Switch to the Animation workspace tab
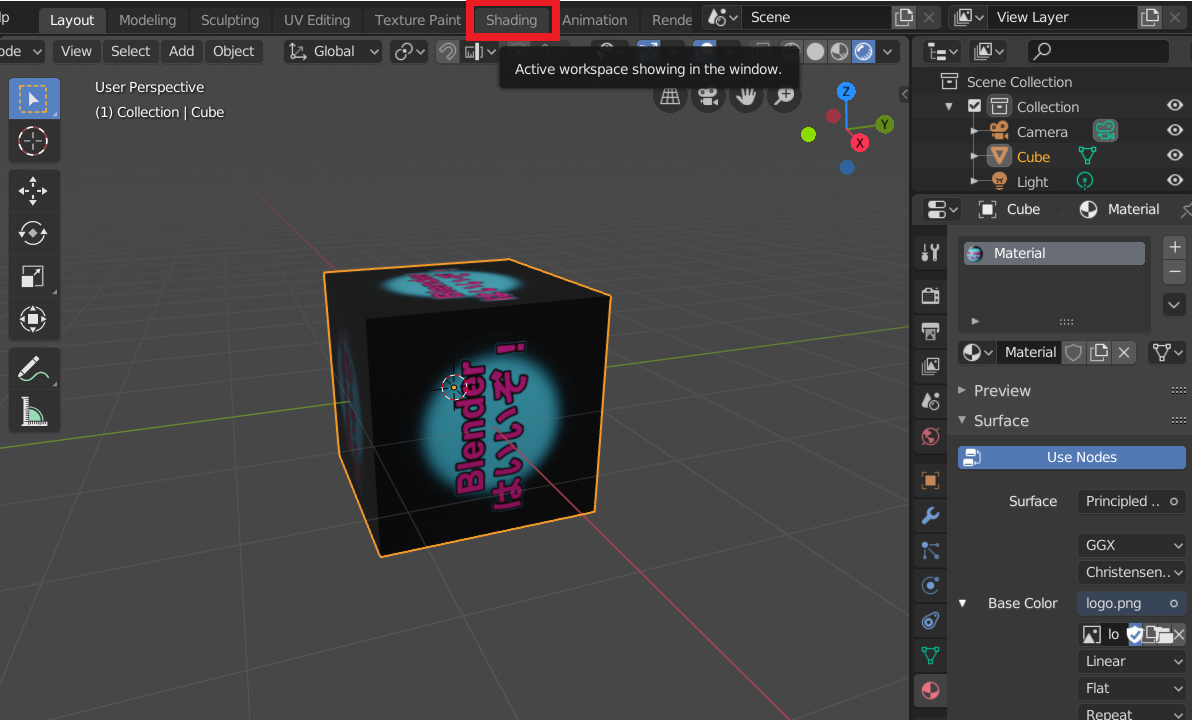The height and width of the screenshot is (720, 1192). point(594,20)
